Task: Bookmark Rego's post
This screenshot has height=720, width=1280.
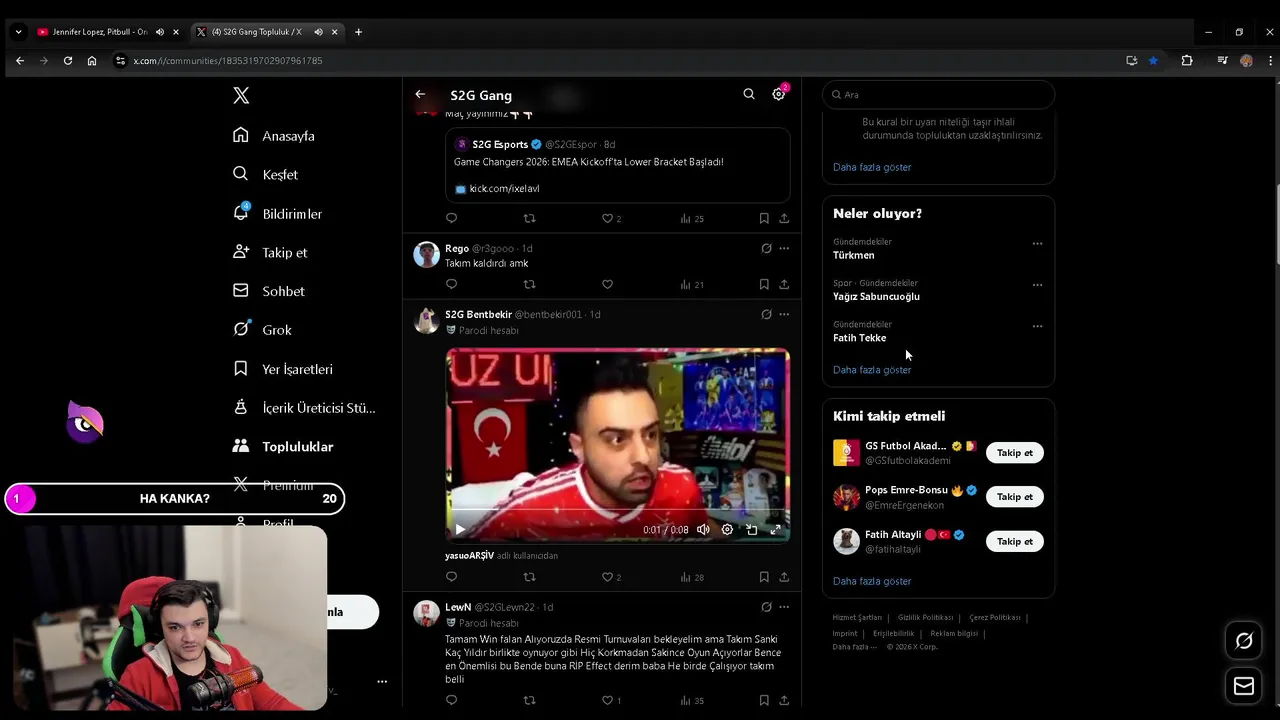Action: 764,284
